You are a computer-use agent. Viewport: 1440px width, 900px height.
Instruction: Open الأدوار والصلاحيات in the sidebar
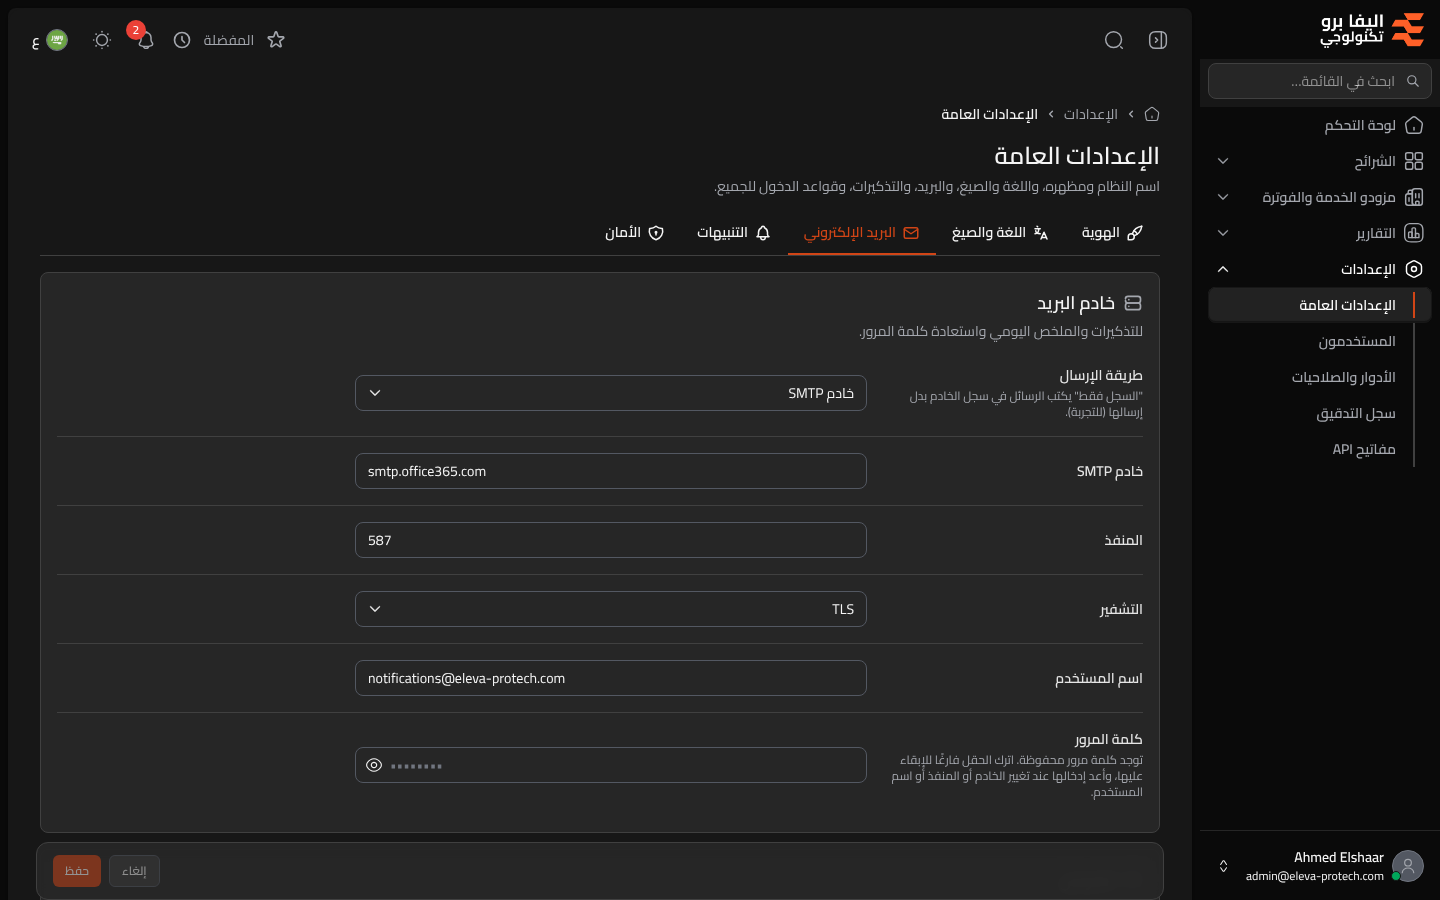1320,377
